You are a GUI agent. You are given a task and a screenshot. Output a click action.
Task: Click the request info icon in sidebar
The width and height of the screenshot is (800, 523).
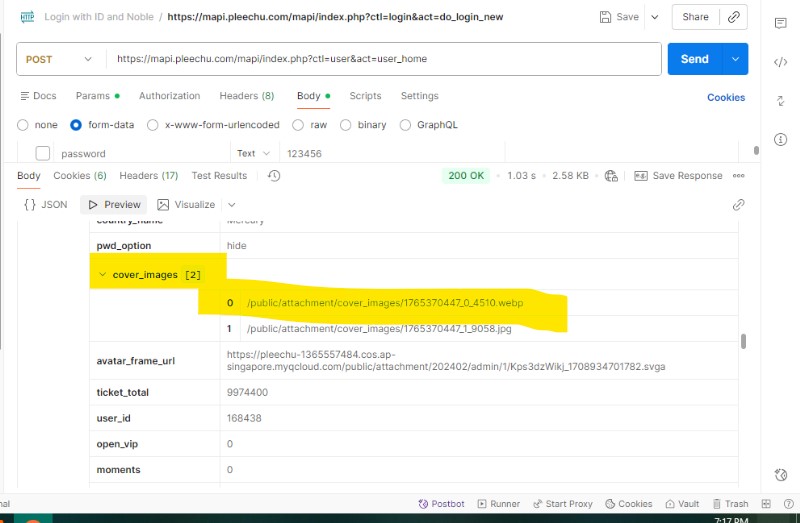click(780, 139)
